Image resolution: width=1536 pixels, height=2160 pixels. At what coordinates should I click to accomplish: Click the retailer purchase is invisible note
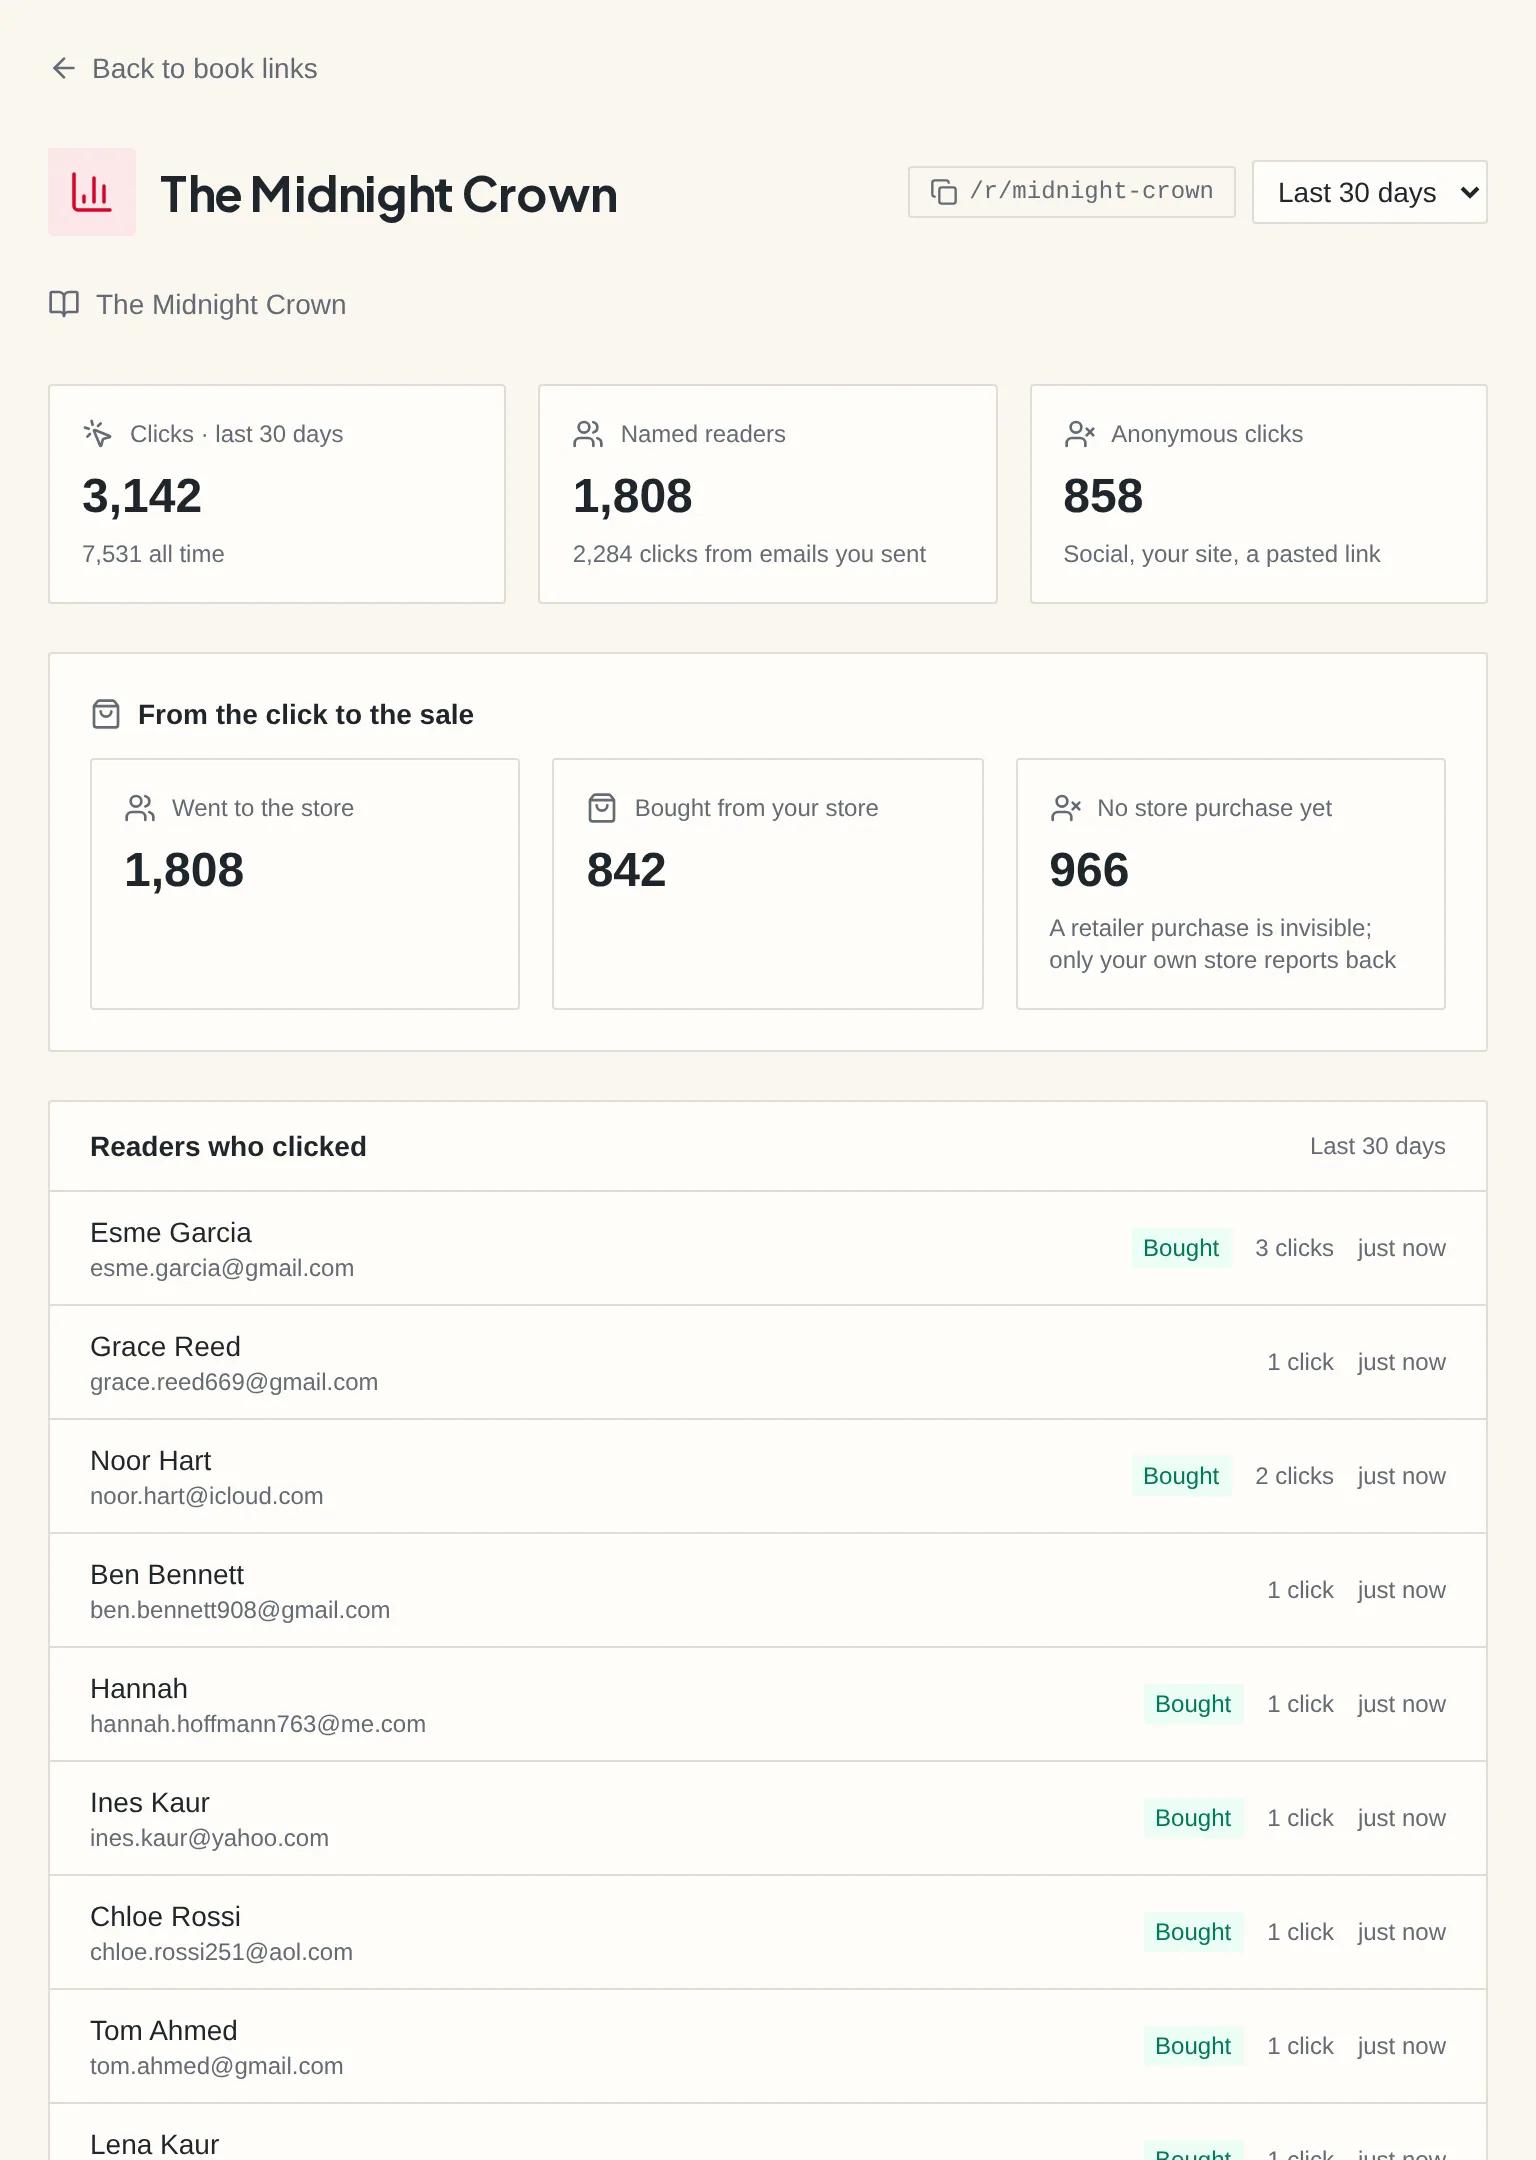click(1222, 944)
